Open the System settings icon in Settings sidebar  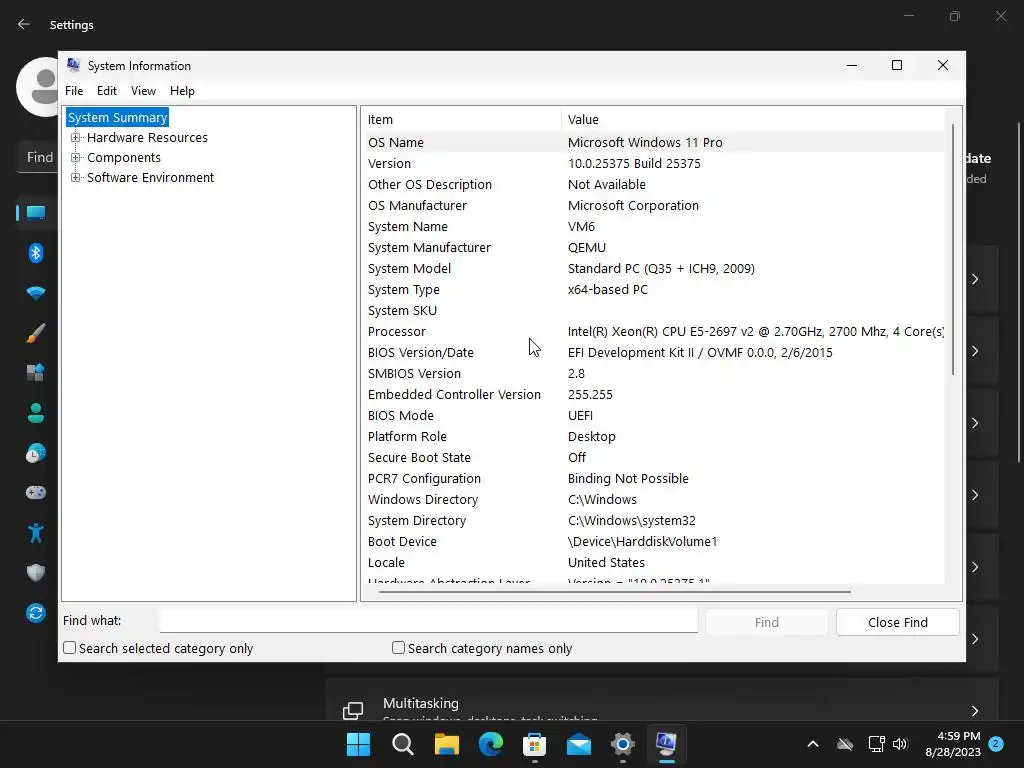click(x=35, y=213)
